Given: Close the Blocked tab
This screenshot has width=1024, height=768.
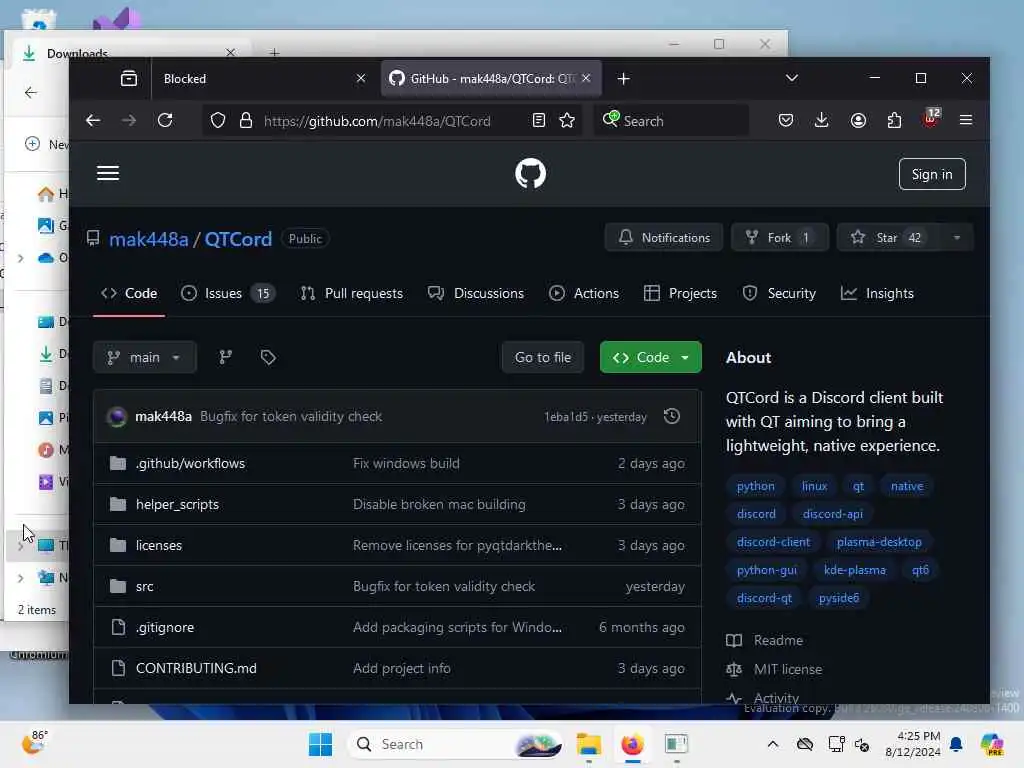Looking at the screenshot, I should pyautogui.click(x=360, y=78).
